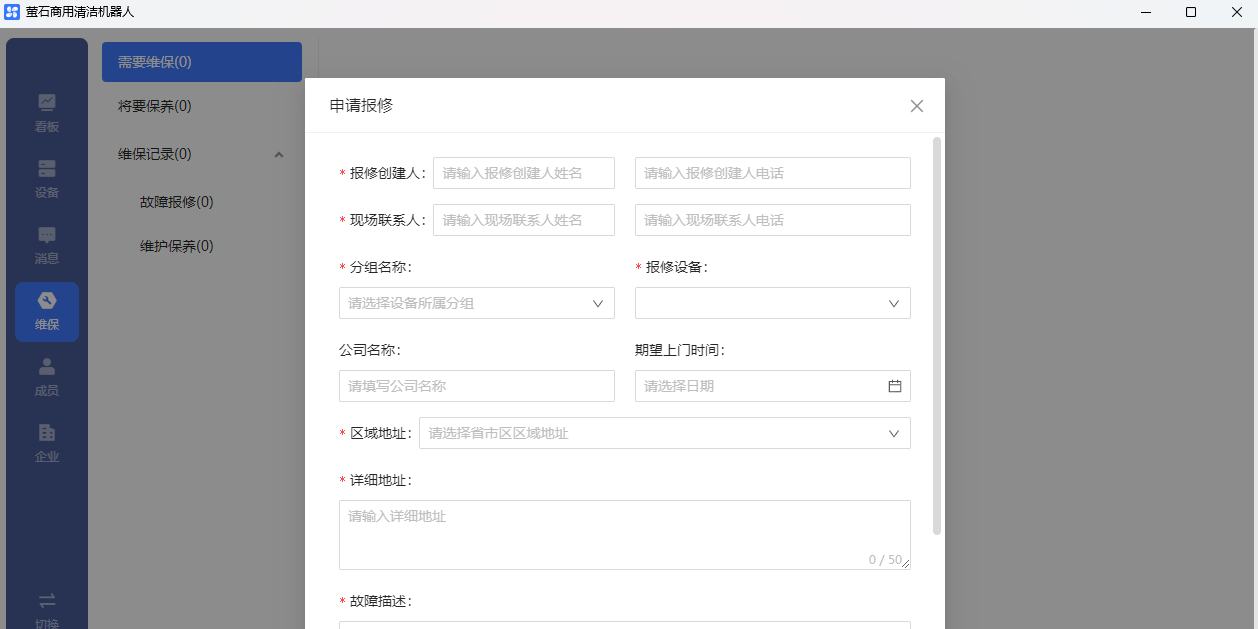Switch to 将要保养(0) menu item
Viewport: 1258px width, 629px height.
pos(155,106)
